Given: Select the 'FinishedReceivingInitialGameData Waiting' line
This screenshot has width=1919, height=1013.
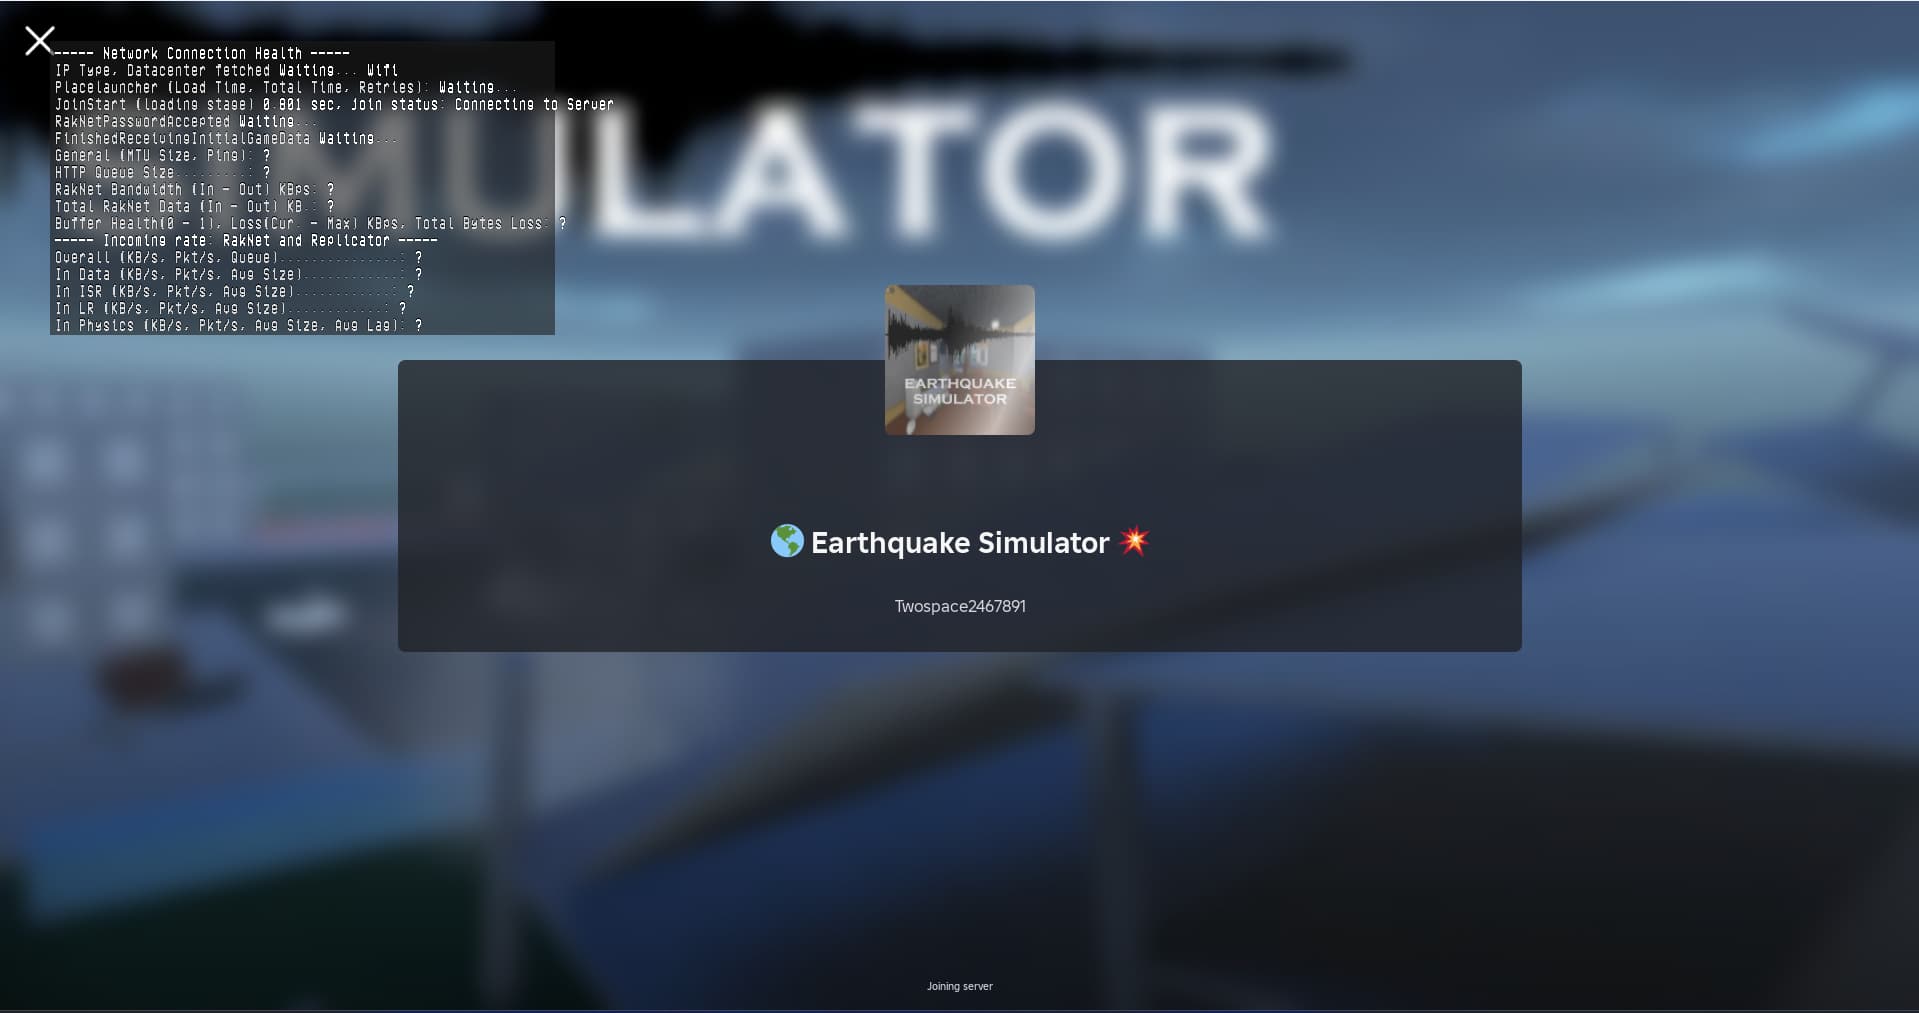Looking at the screenshot, I should [227, 138].
